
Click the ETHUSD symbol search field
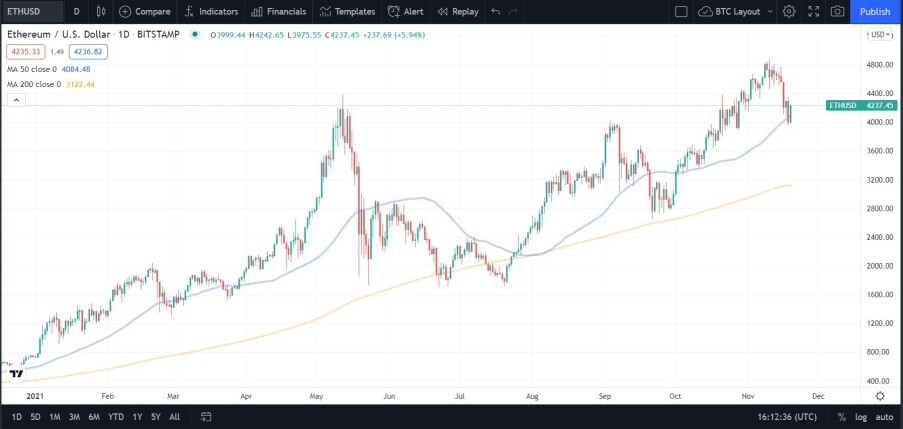click(x=32, y=12)
